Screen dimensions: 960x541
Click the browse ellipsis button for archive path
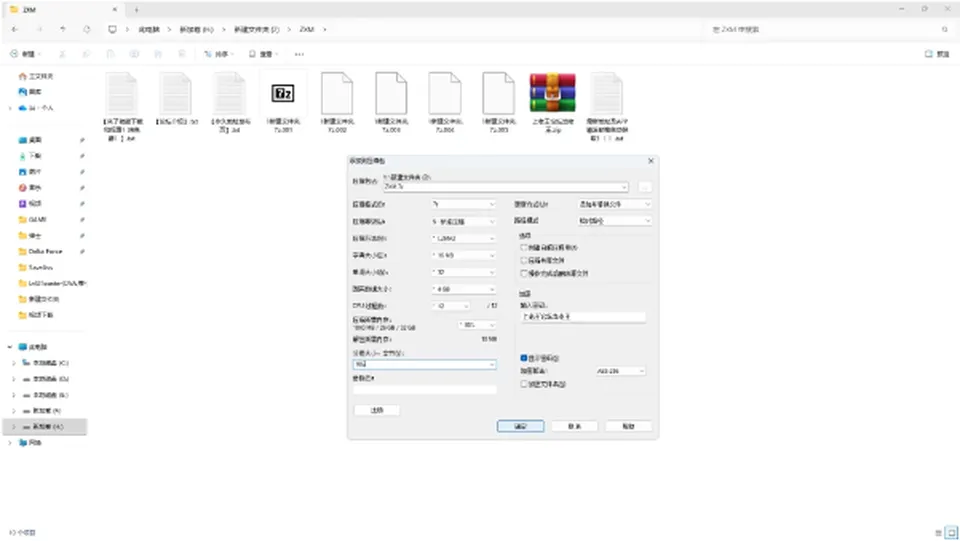tap(645, 187)
